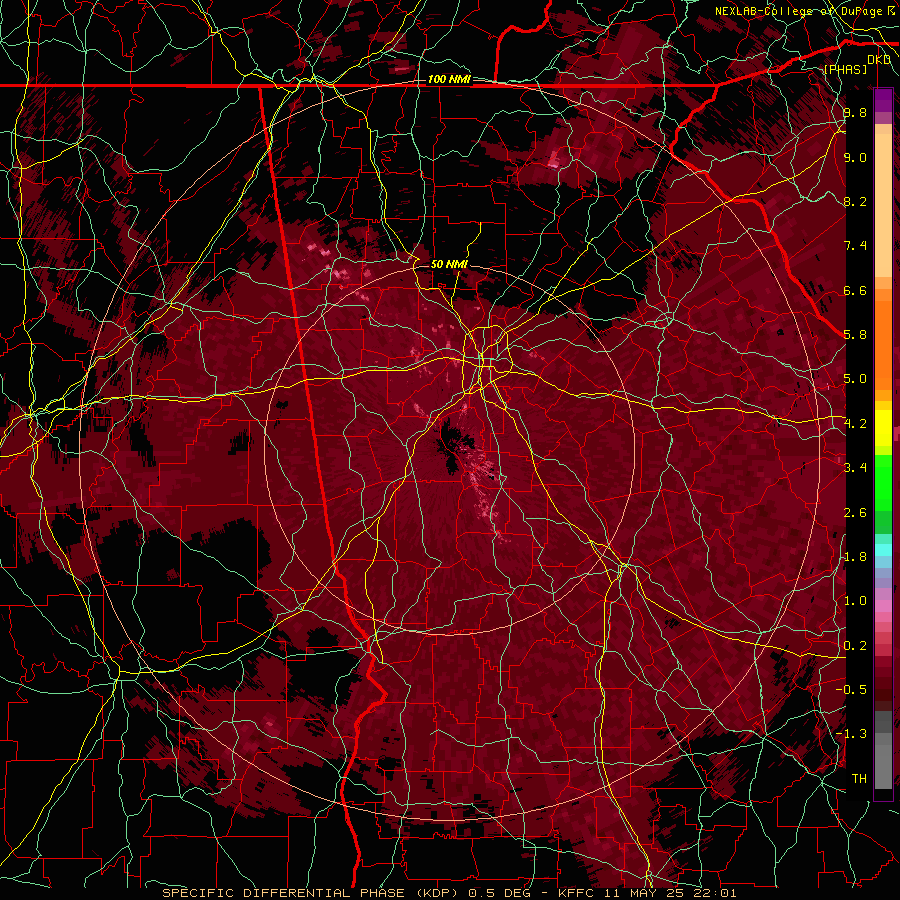Click the "9.8" value on the color scale

pyautogui.click(x=855, y=112)
